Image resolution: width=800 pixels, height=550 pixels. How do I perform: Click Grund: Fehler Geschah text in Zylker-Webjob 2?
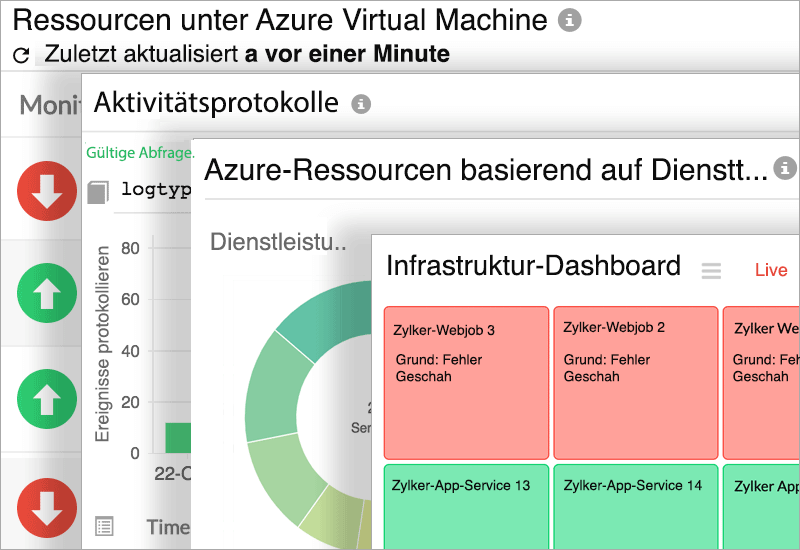pos(606,368)
